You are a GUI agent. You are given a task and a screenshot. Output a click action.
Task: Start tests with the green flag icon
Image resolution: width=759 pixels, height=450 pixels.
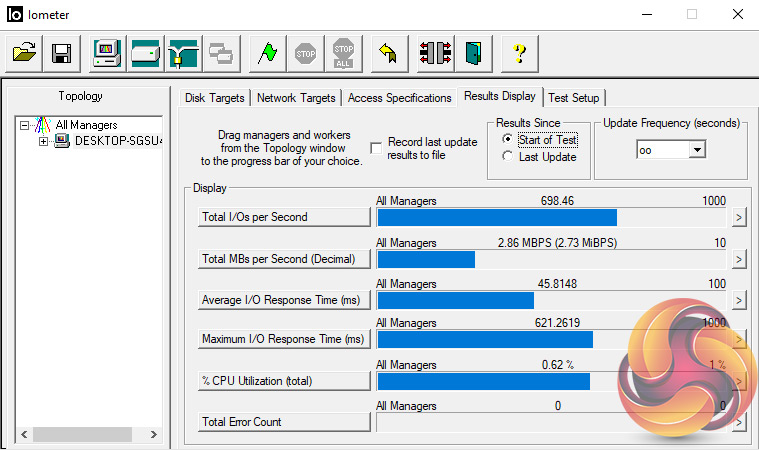point(264,53)
